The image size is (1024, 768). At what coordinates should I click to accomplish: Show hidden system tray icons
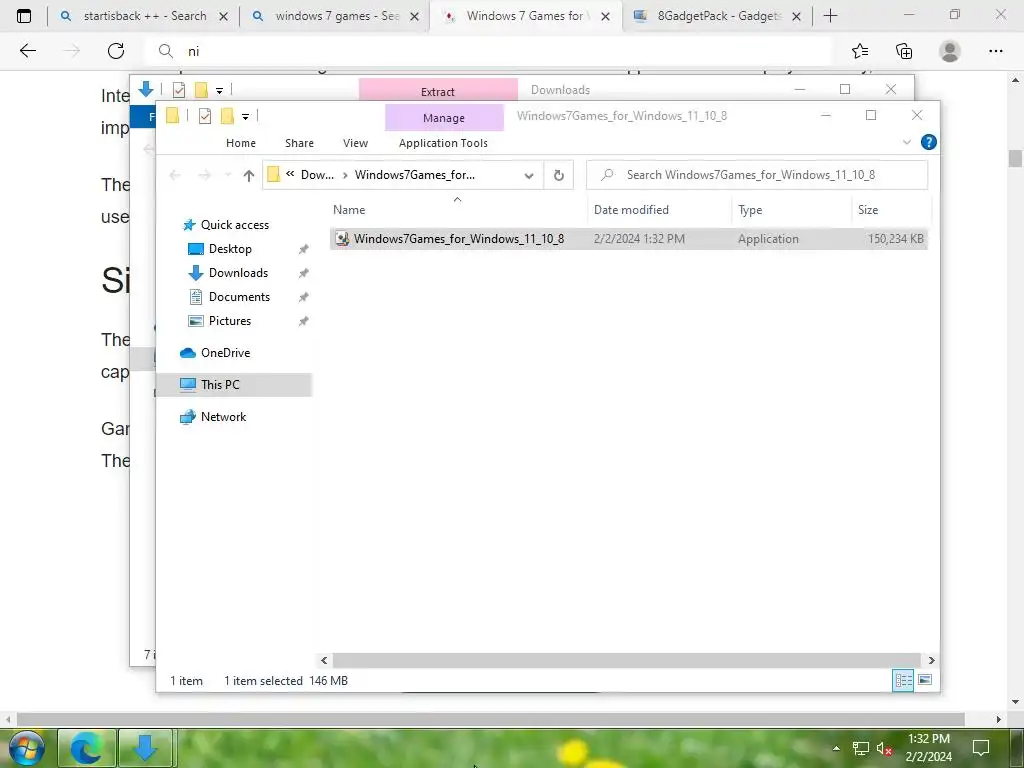point(836,748)
